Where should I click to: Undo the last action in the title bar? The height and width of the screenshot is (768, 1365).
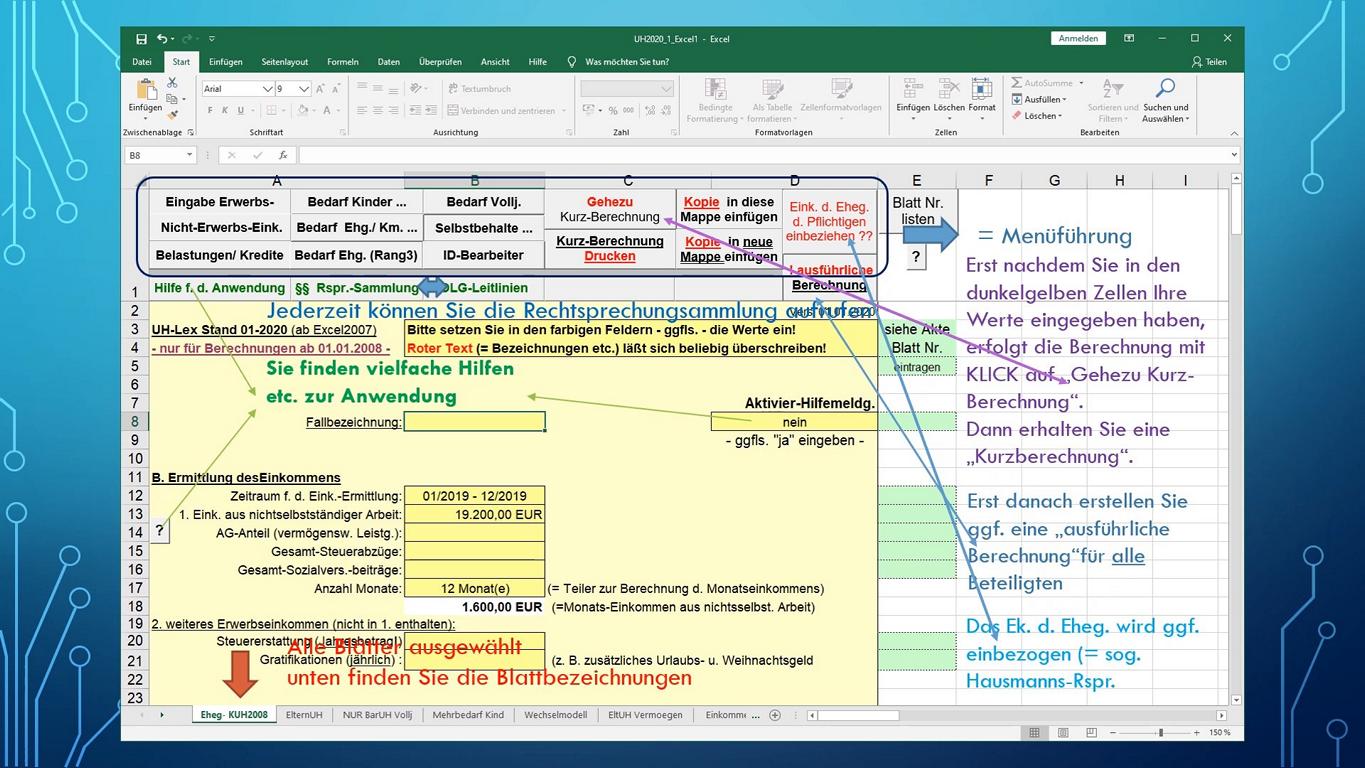coord(163,39)
